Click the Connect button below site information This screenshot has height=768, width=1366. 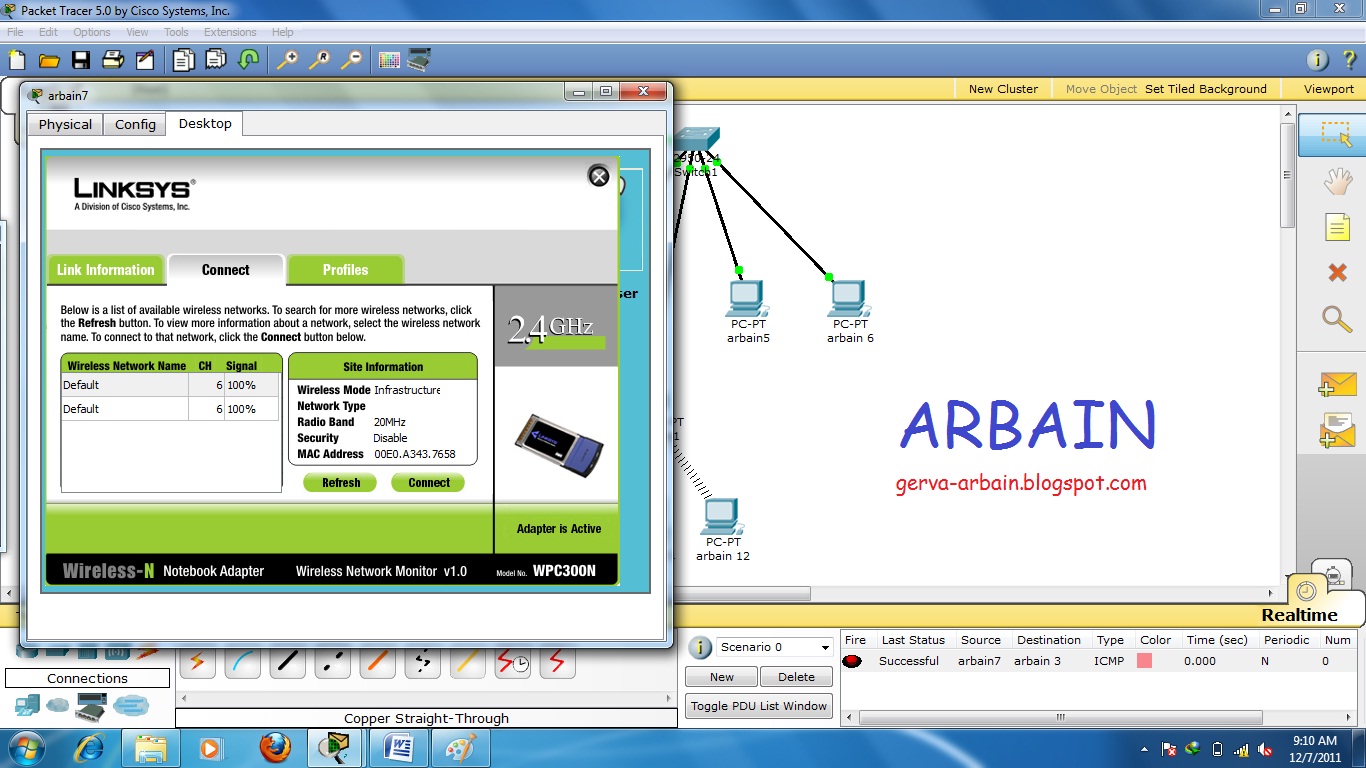coord(429,482)
